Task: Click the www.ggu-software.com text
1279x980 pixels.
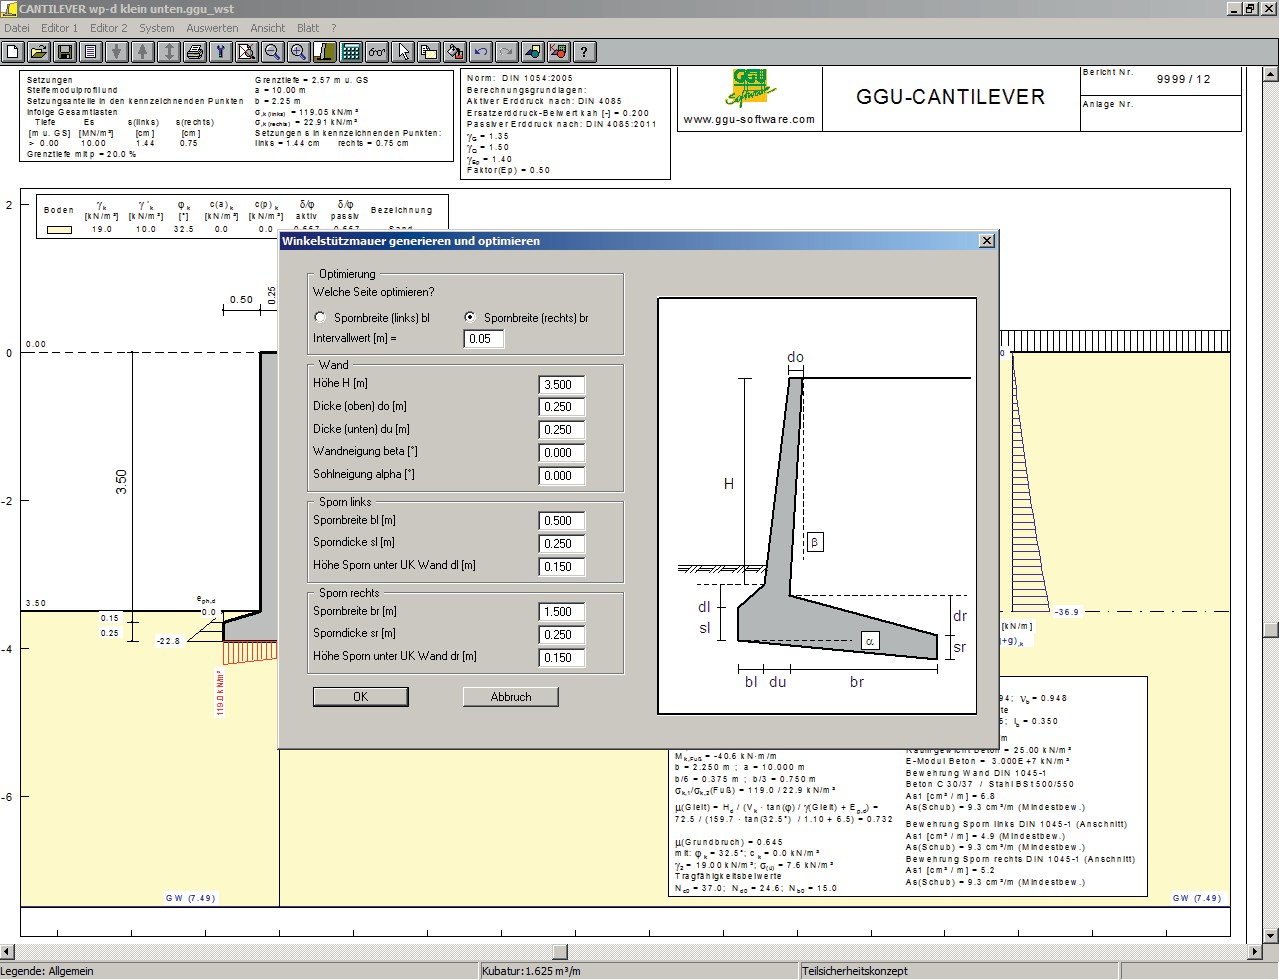Action: click(749, 119)
